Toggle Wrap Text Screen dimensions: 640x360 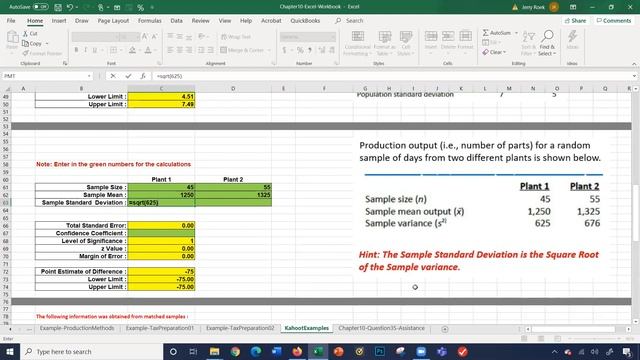[x=236, y=37]
